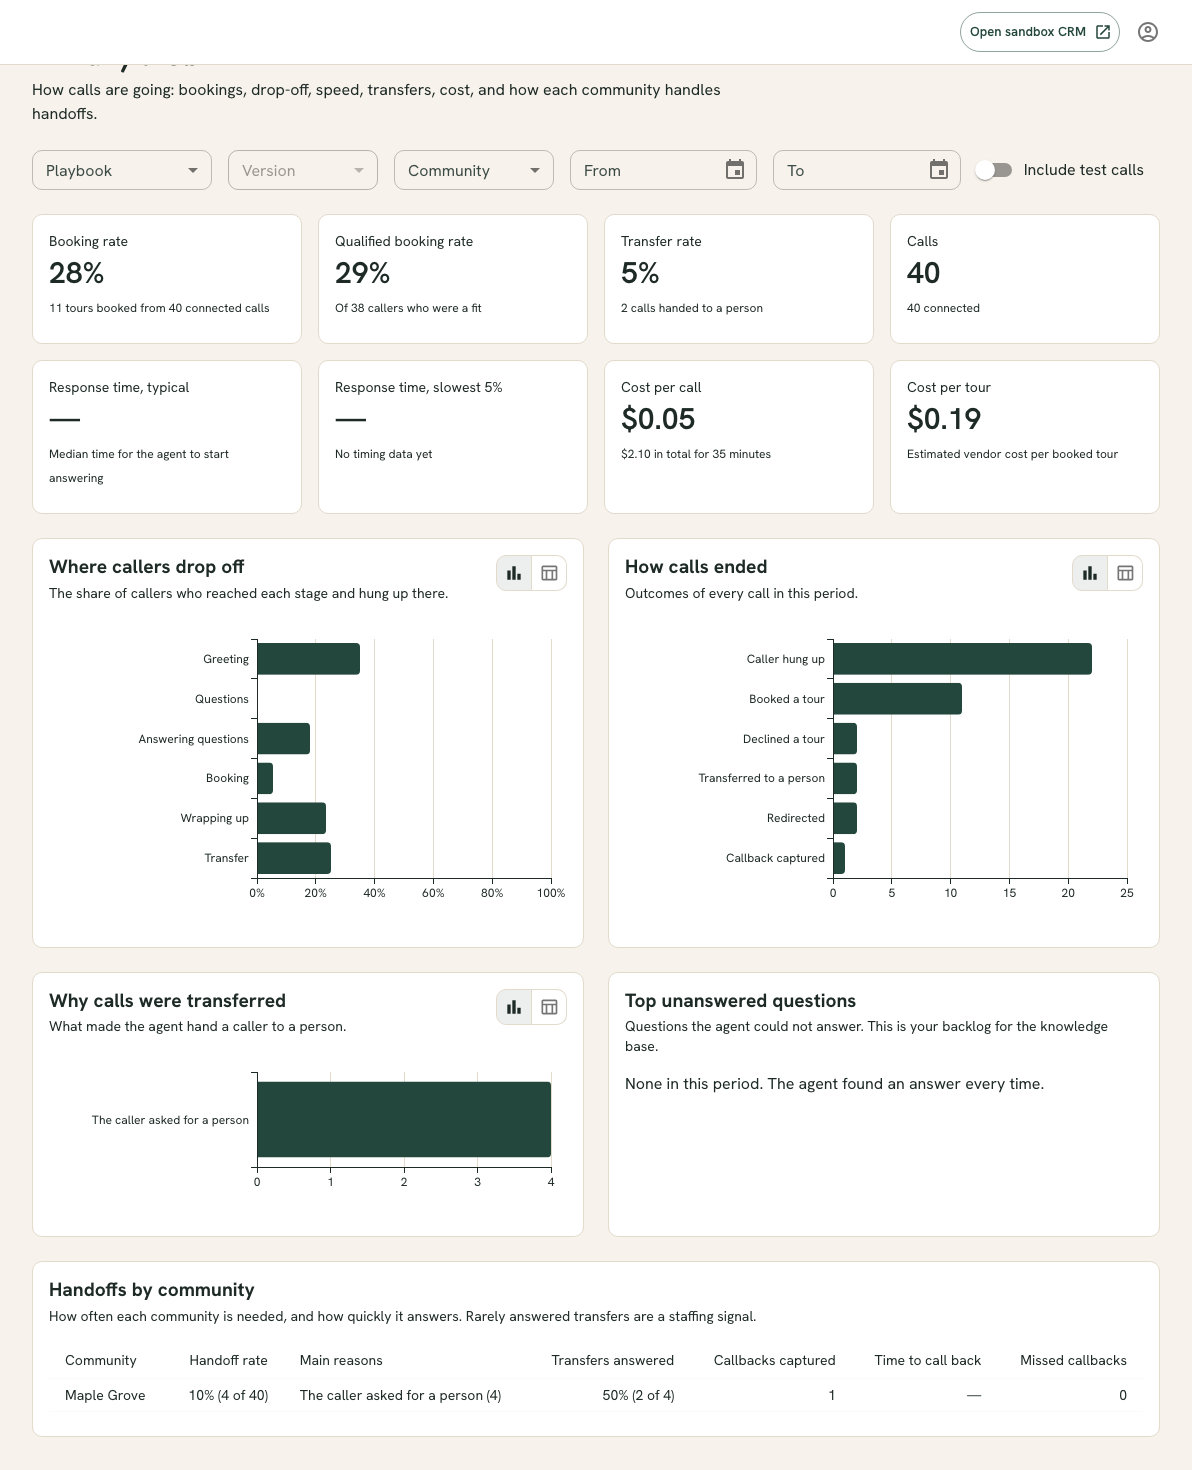Click The caller asked for a person (4) cell
Screen dimensions: 1192x1470
click(400, 1395)
